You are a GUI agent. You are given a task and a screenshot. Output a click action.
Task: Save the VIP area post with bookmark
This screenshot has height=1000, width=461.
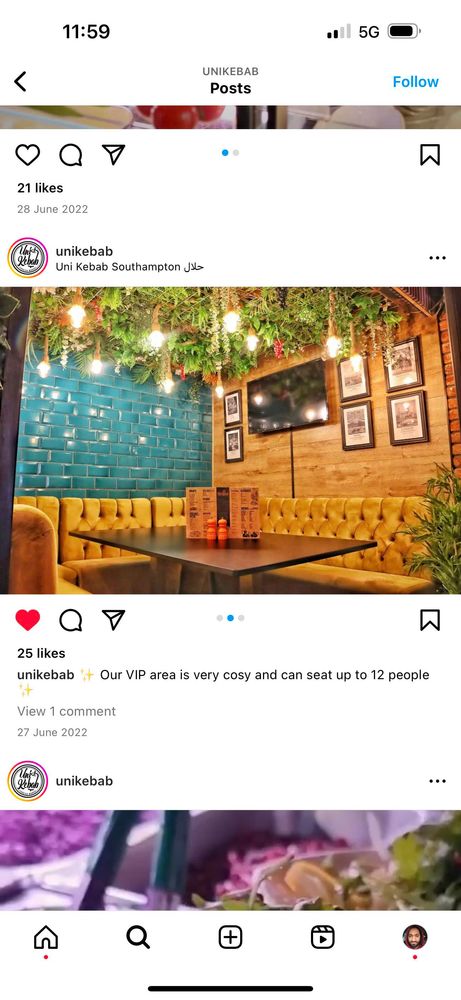(430, 619)
